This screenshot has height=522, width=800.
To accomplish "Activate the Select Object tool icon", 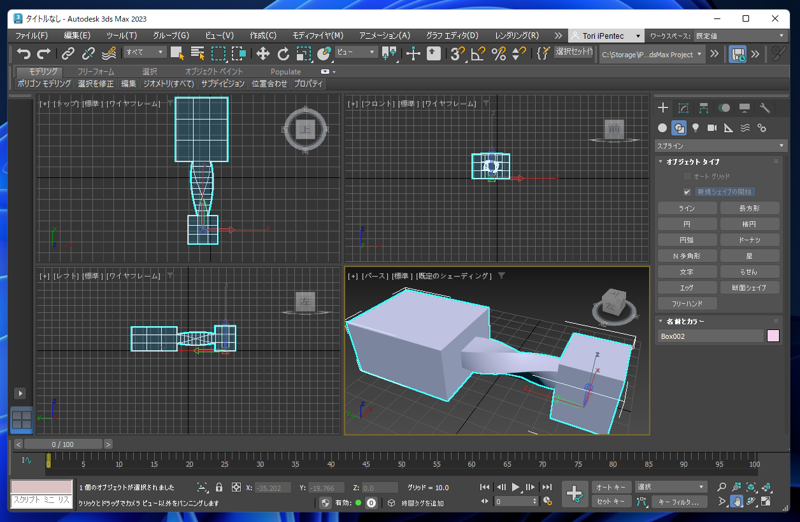I will click(x=177, y=53).
